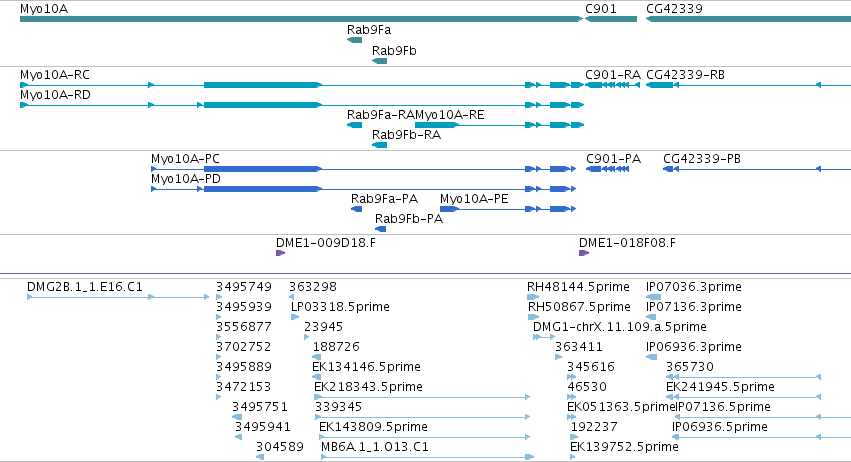Select the Myo10A-PC protein coding block
This screenshot has height=462, width=851.
pyautogui.click(x=263, y=169)
